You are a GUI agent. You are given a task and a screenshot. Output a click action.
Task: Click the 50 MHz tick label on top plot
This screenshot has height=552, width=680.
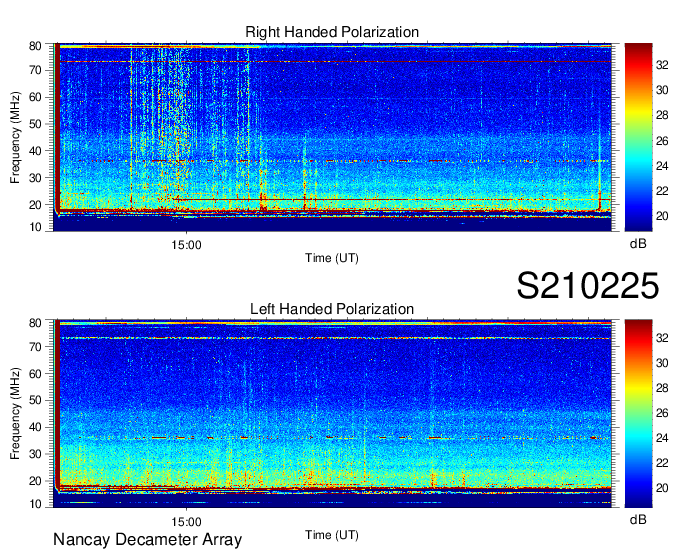pyautogui.click(x=35, y=124)
